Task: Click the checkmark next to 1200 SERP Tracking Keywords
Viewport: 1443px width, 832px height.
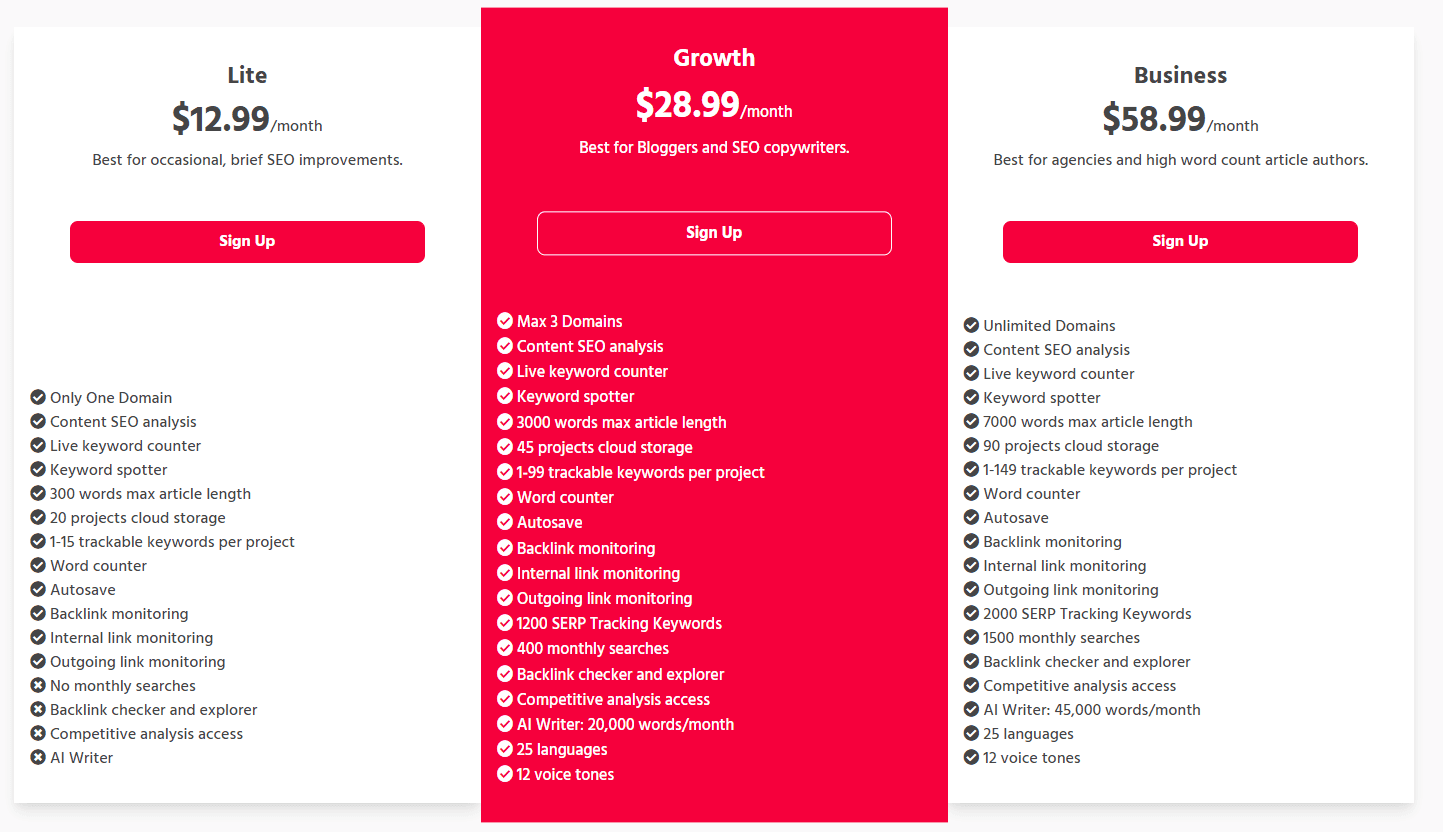Action: tap(504, 623)
